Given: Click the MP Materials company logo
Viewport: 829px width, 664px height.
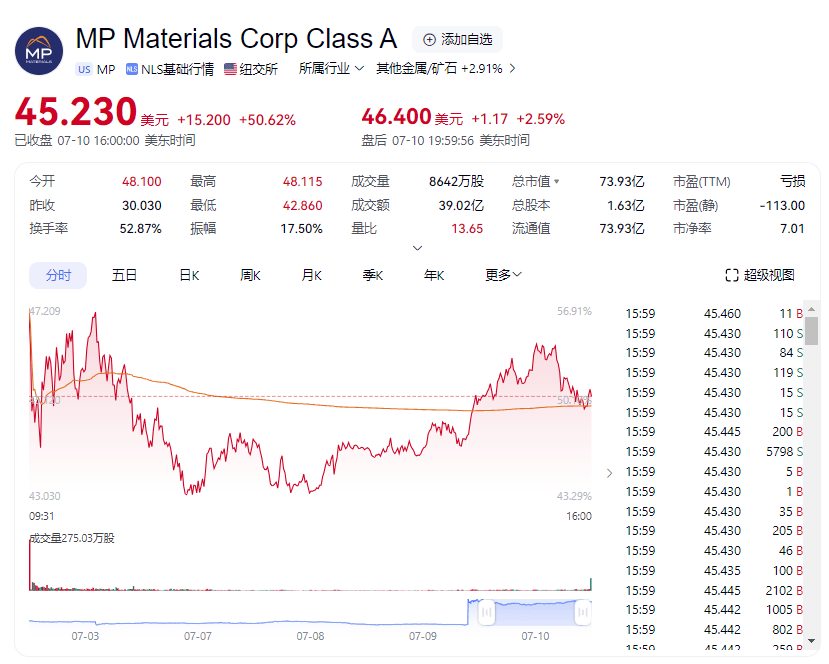Looking at the screenshot, I should 39,50.
